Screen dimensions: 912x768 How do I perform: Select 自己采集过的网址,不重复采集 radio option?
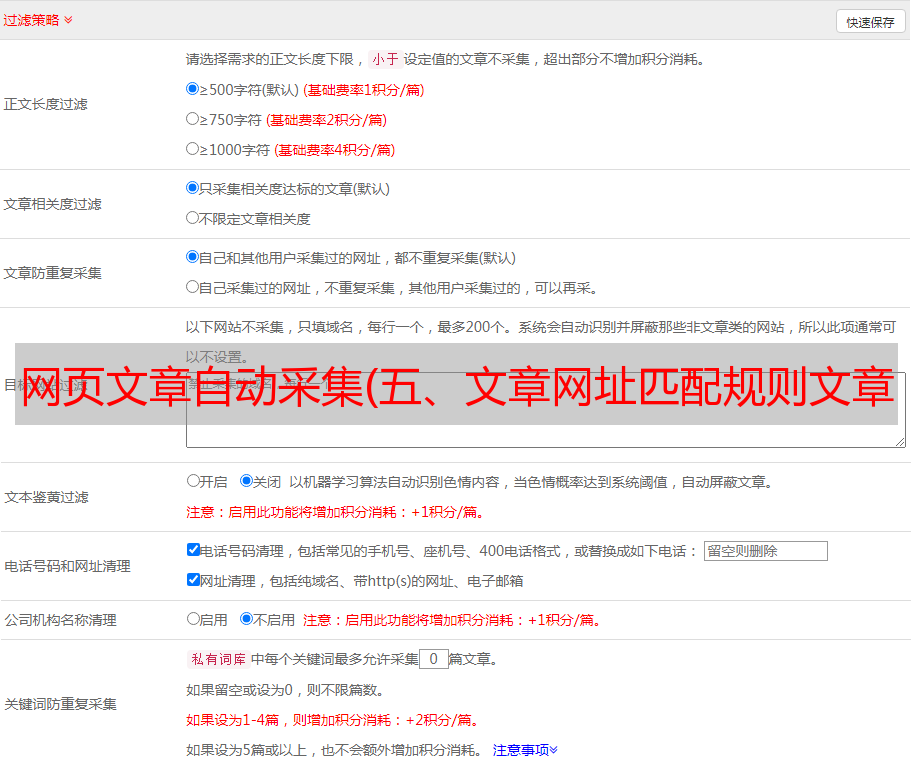[x=193, y=287]
